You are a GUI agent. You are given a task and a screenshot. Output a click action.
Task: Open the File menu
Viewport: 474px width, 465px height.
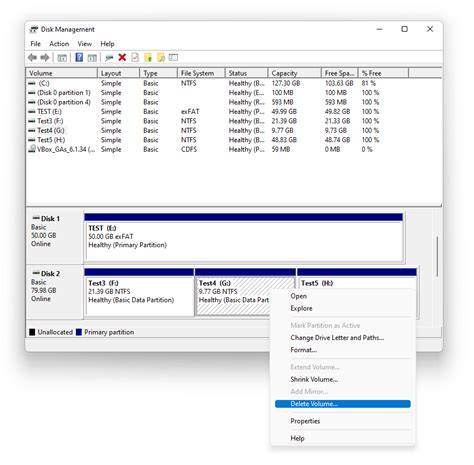[x=35, y=44]
